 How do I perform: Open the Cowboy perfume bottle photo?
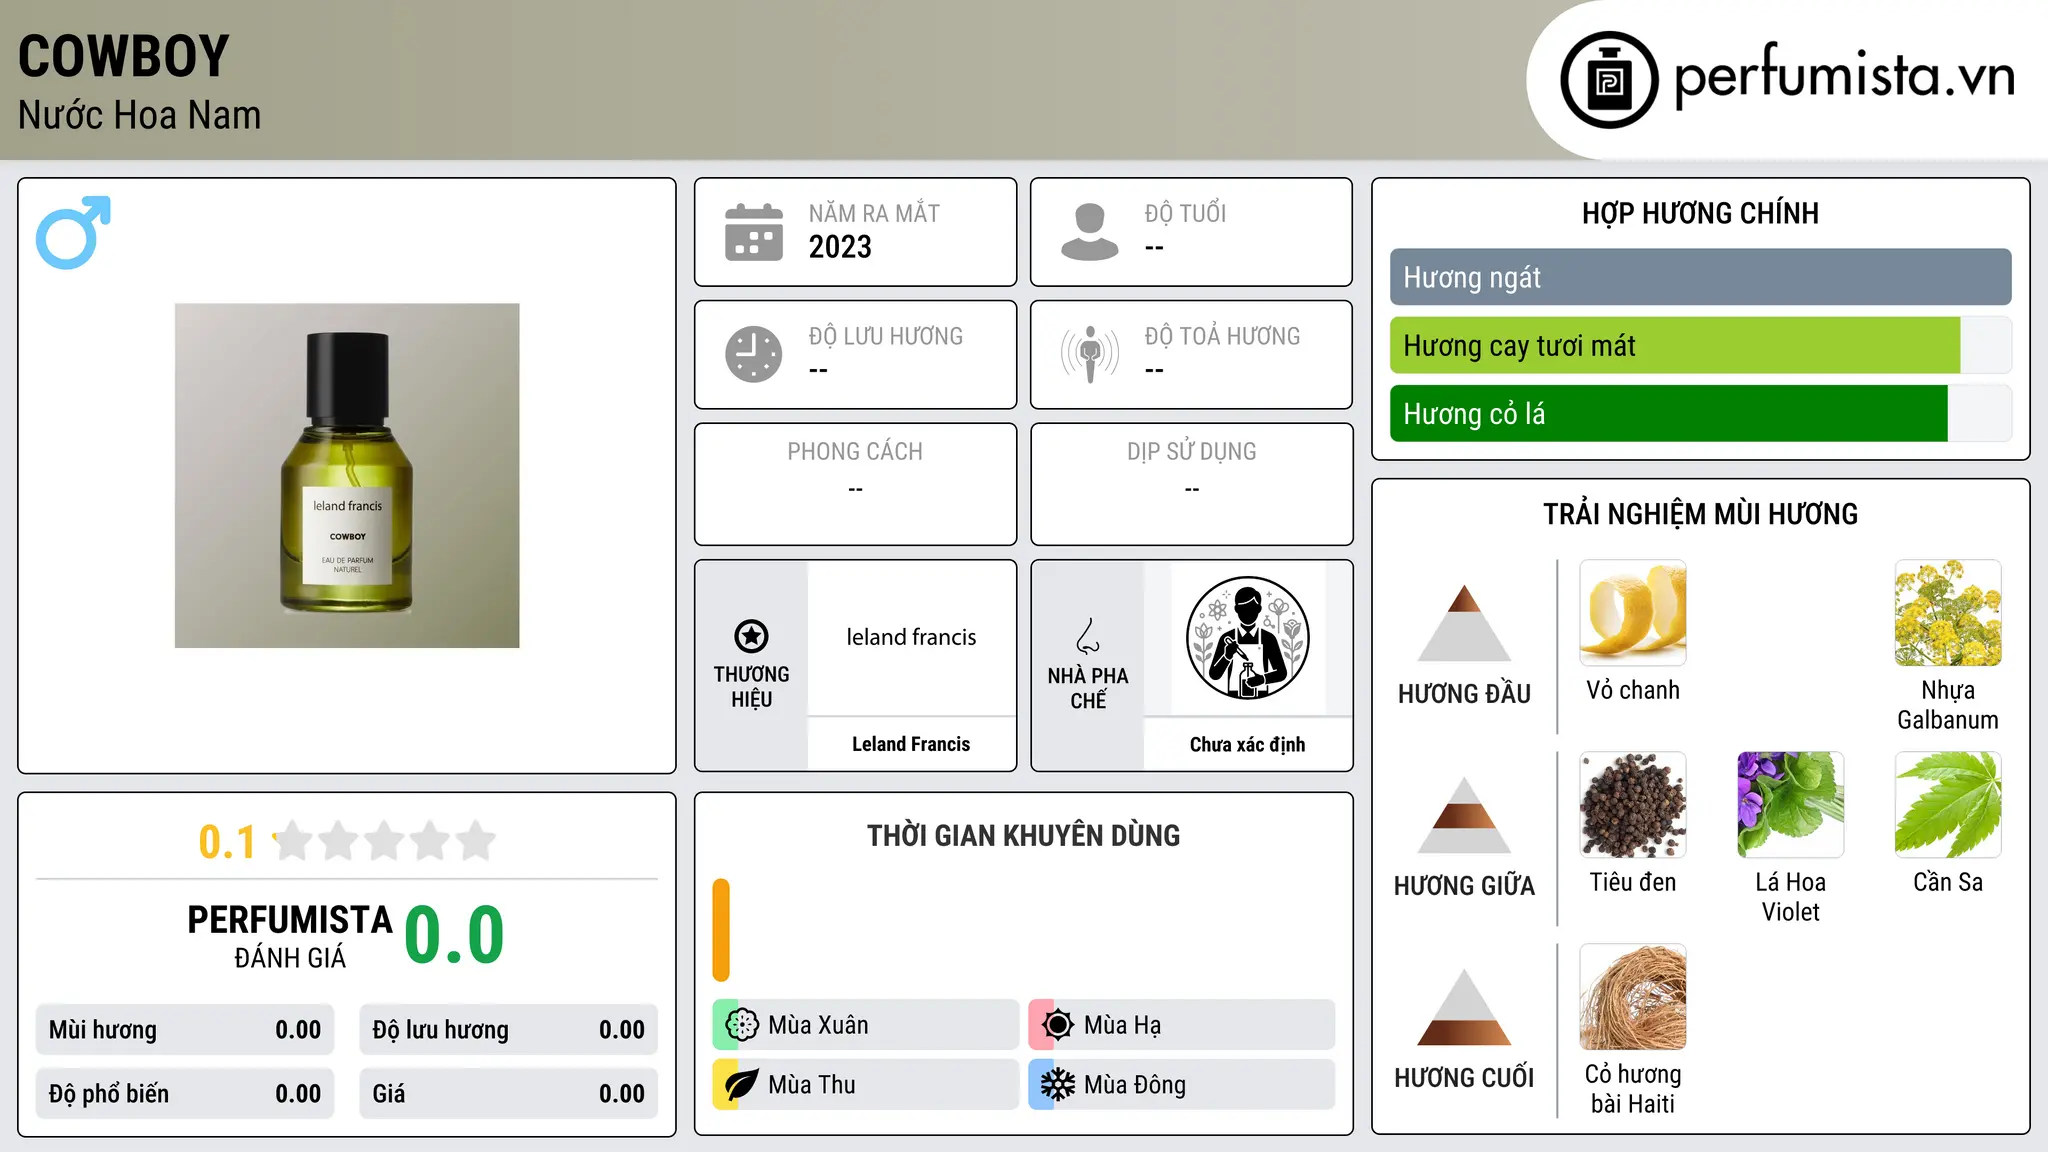tap(347, 476)
